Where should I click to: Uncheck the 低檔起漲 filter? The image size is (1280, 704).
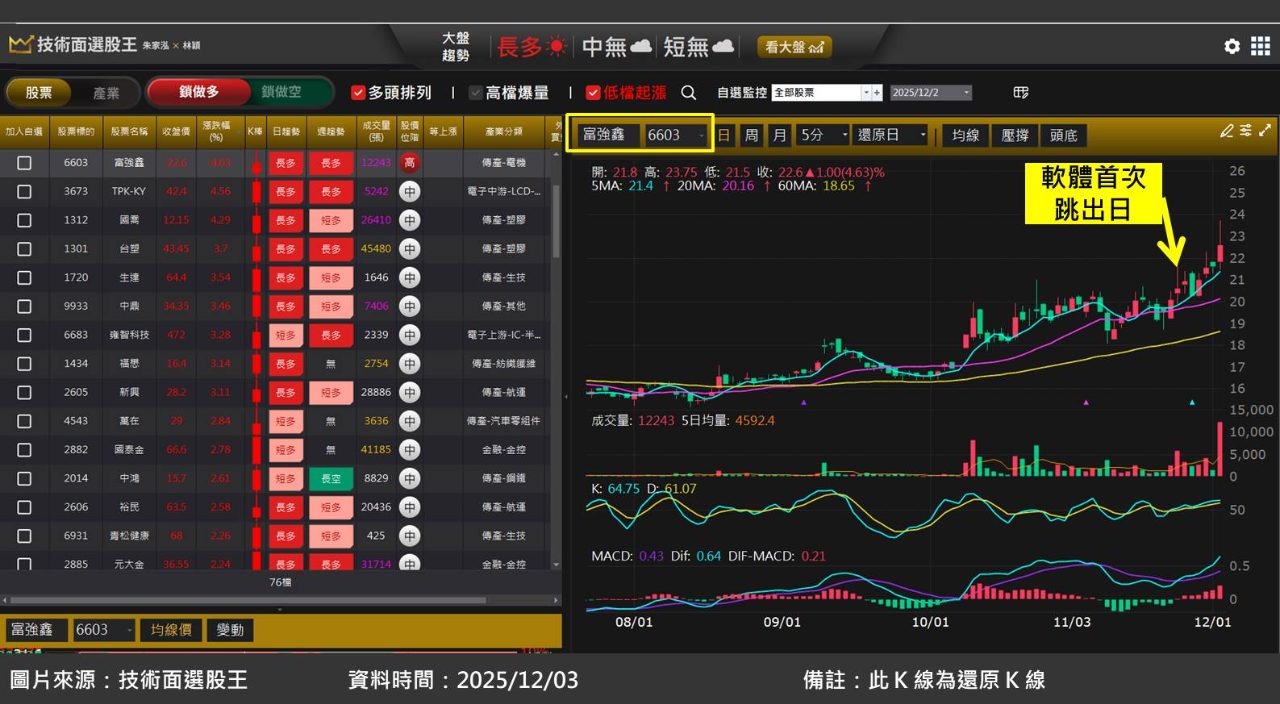pyautogui.click(x=593, y=93)
